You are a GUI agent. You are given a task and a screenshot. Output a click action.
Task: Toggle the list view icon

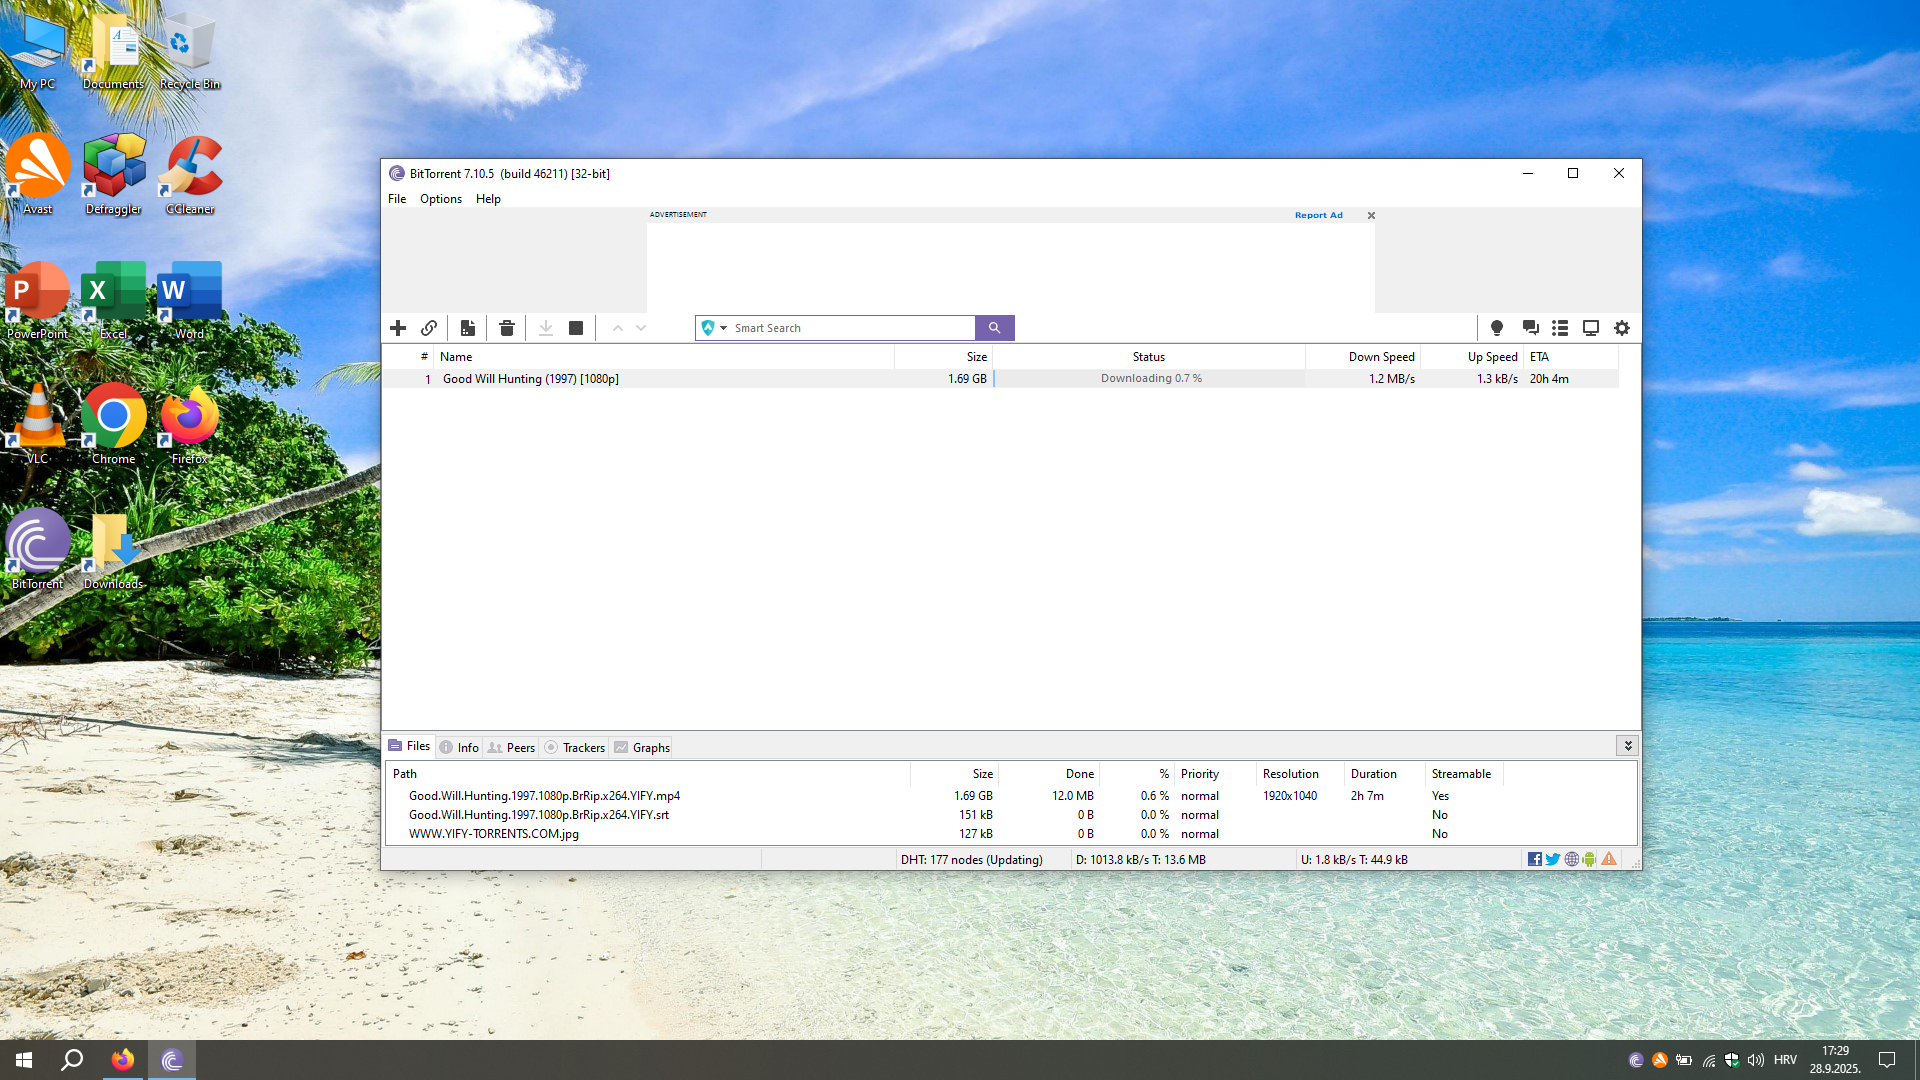pos(1560,328)
